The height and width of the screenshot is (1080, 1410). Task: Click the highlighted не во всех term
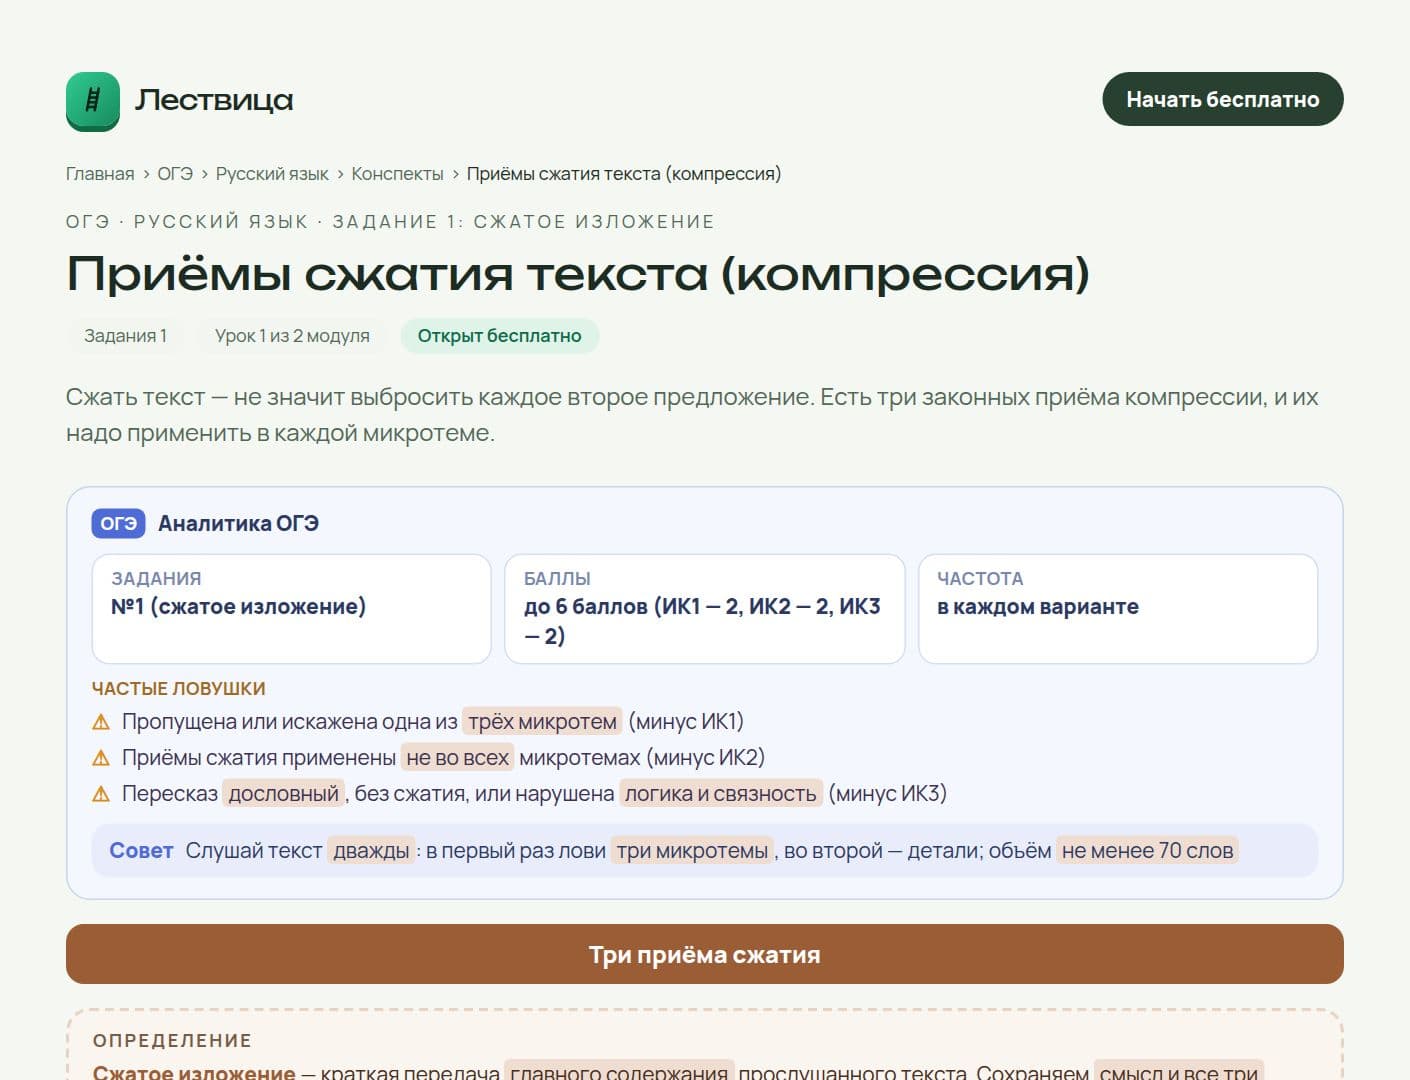click(x=458, y=758)
